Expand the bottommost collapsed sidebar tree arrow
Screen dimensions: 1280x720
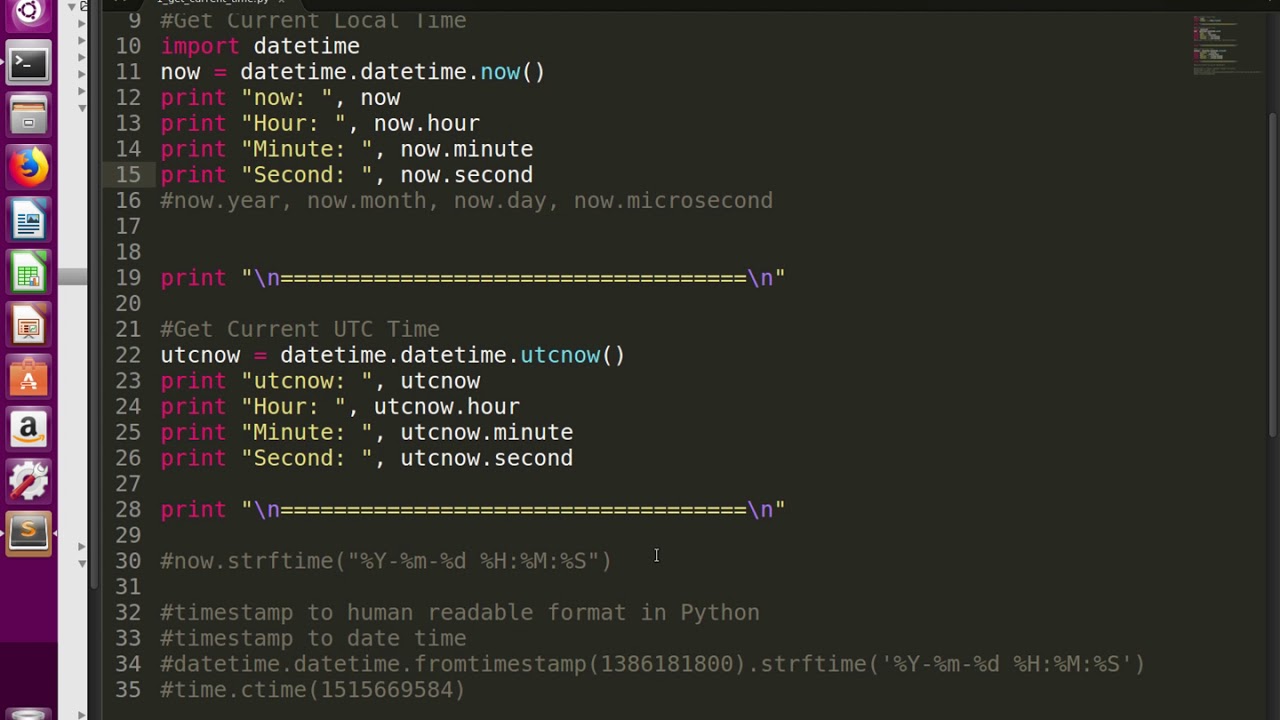(82, 546)
